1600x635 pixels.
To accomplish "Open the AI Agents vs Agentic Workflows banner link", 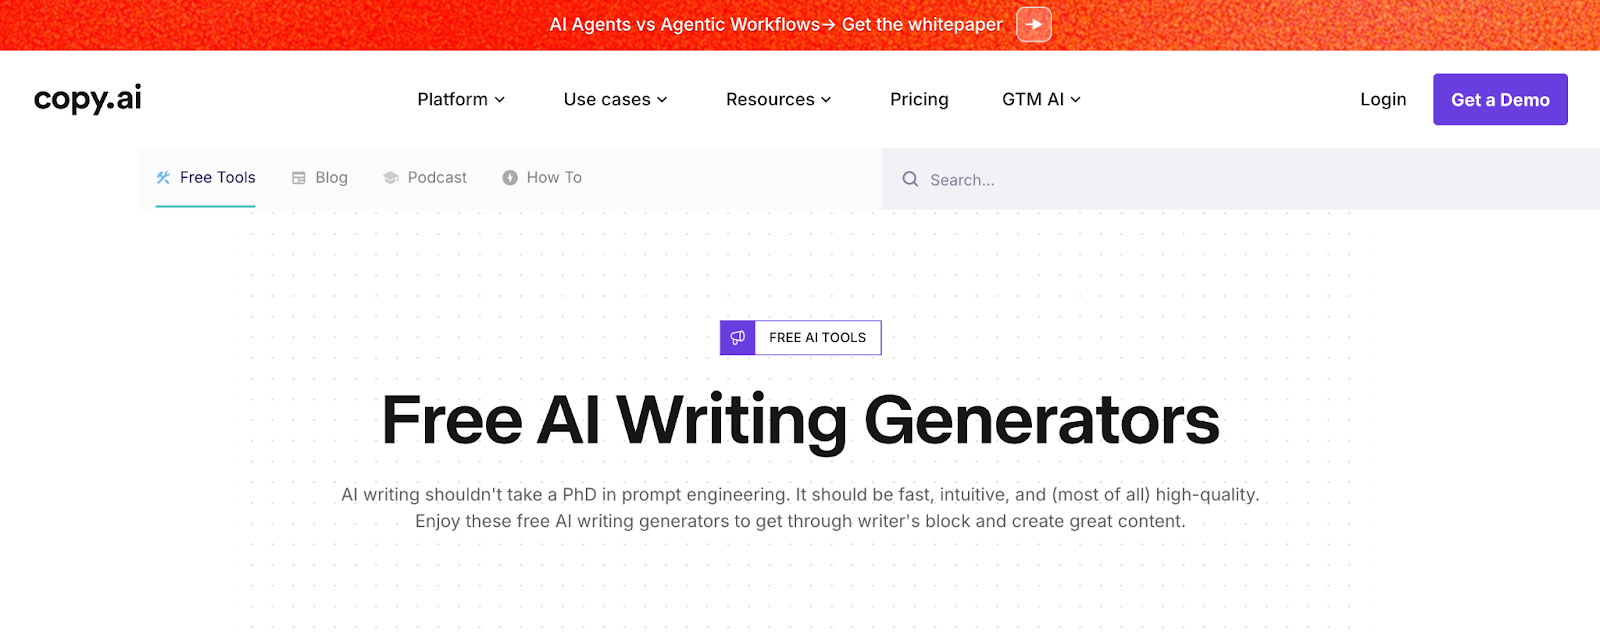I will click(776, 24).
